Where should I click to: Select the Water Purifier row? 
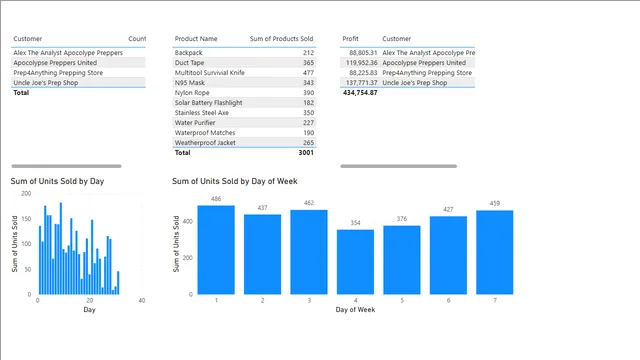click(244, 122)
